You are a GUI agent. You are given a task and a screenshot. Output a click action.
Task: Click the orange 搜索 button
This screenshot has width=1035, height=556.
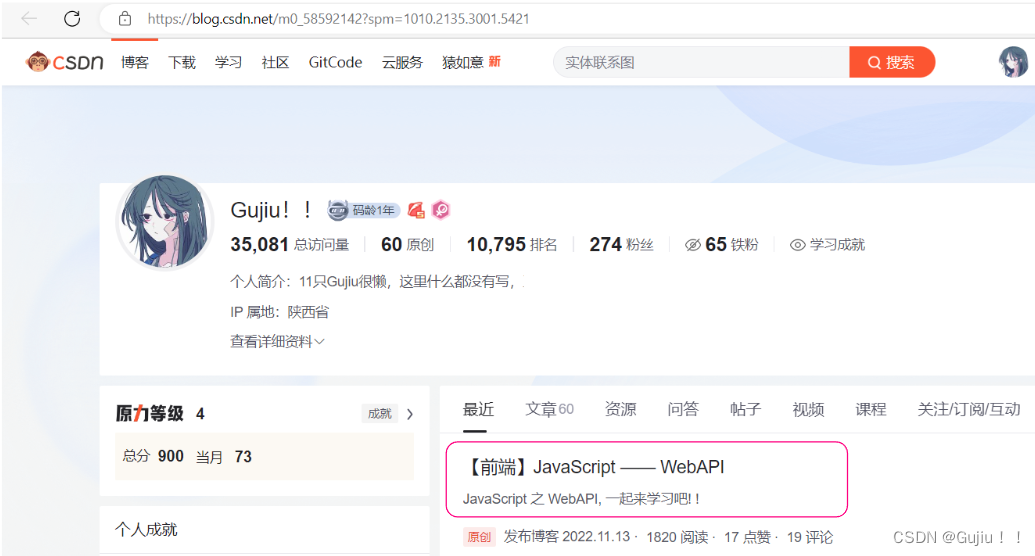click(x=892, y=62)
